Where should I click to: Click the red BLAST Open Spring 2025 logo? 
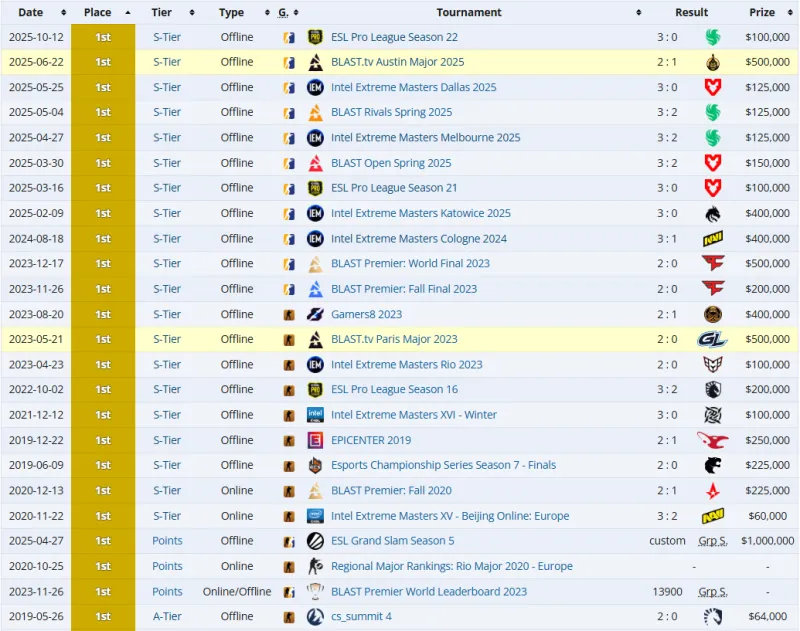point(315,163)
